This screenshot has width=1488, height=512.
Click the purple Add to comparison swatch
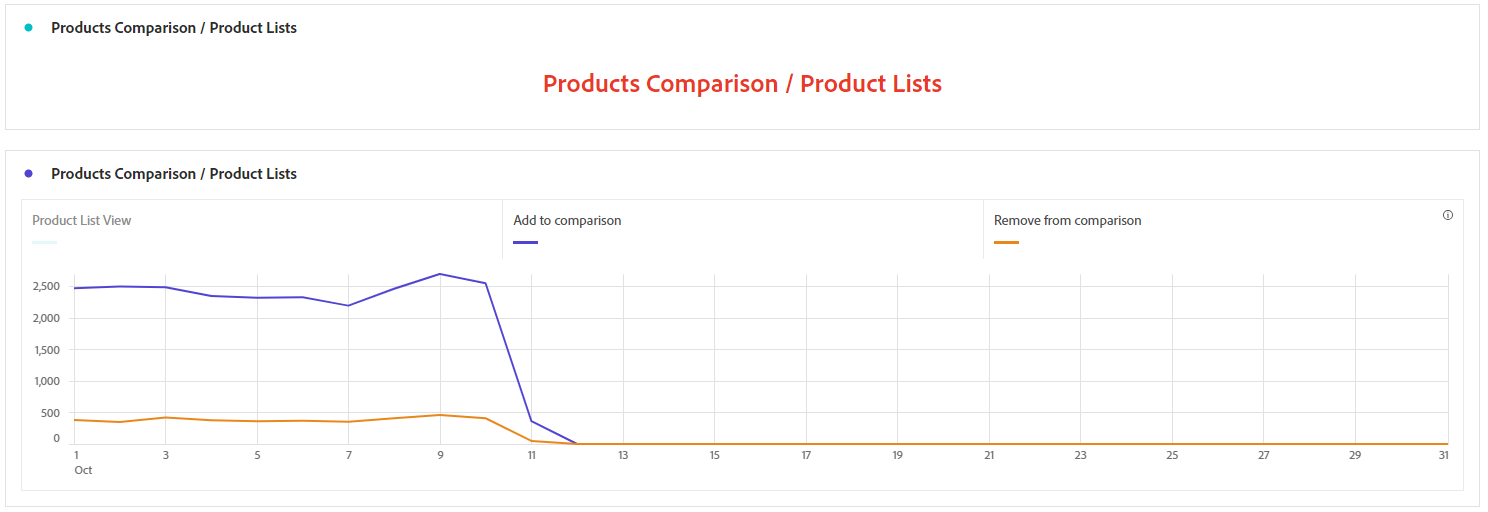tap(525, 242)
